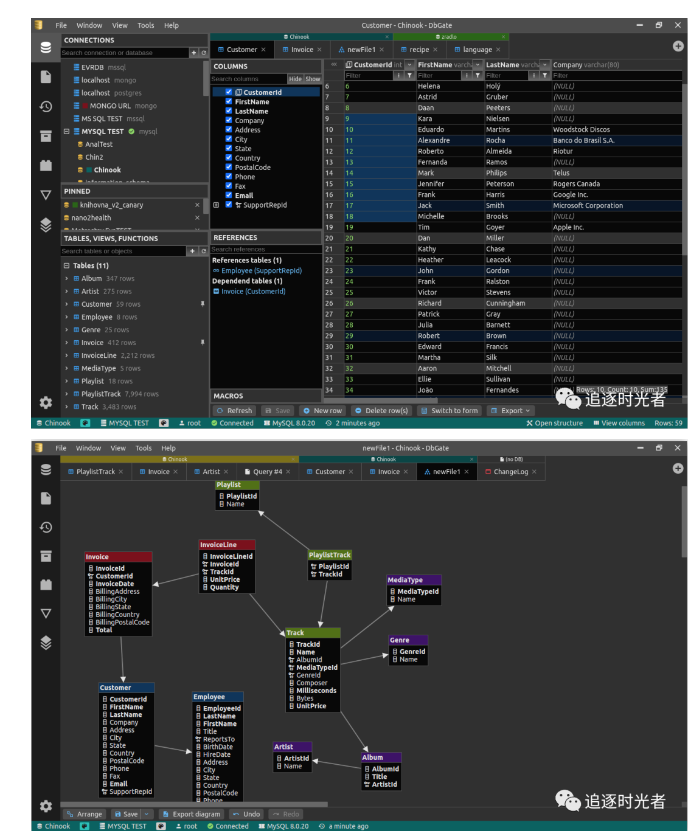Open PlaylistTrack tab in newFile1 window
This screenshot has width=698, height=839.
(x=96, y=471)
